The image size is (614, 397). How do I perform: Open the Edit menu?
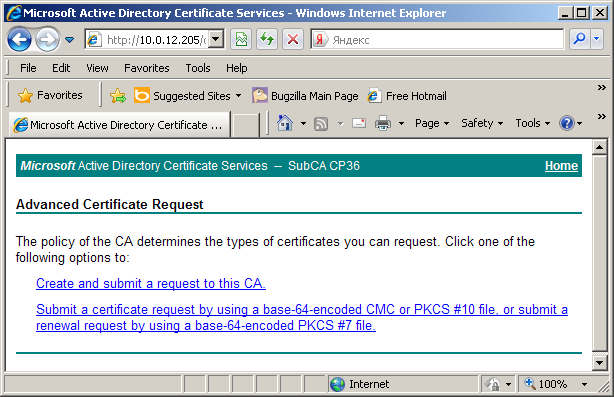[61, 68]
